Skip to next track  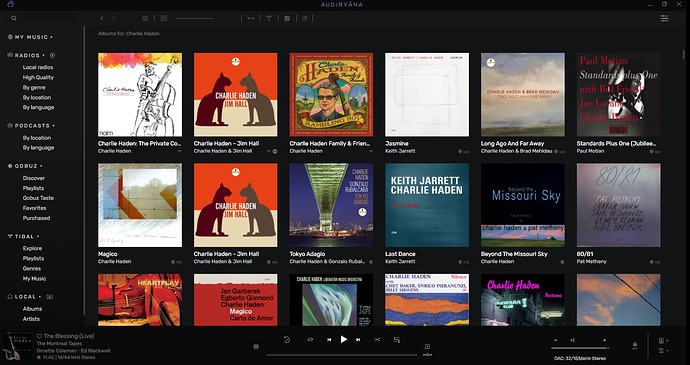coord(358,339)
